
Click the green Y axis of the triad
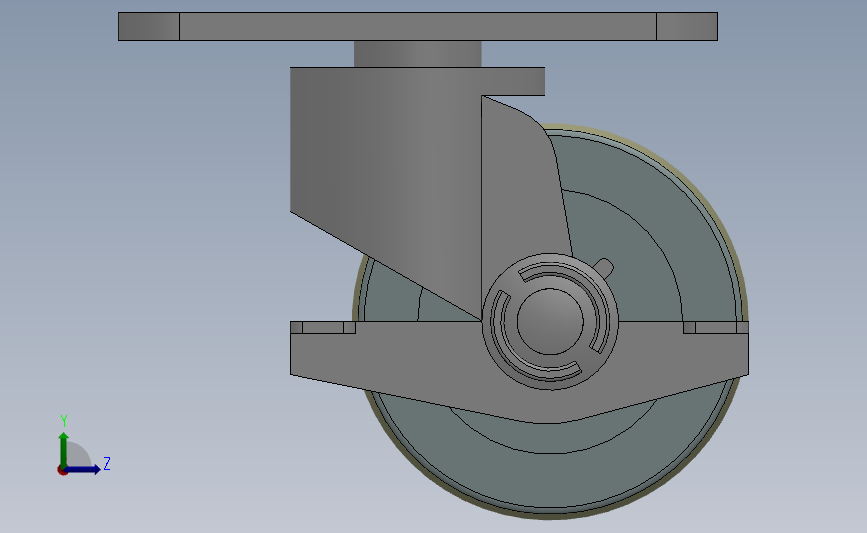tap(64, 449)
